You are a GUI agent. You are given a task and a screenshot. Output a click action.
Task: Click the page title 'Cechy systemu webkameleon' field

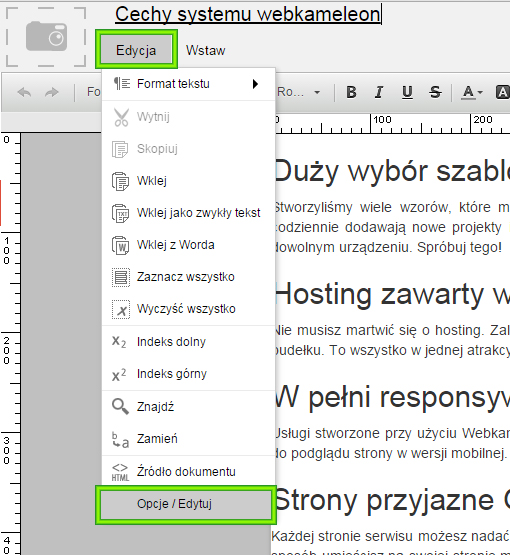coord(248,14)
